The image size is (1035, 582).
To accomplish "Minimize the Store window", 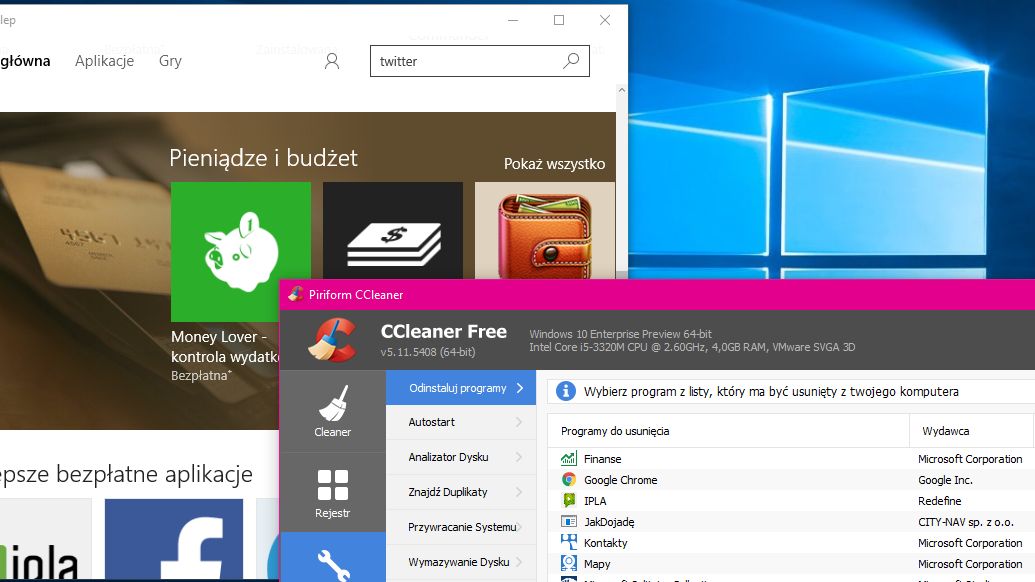I will click(513, 20).
